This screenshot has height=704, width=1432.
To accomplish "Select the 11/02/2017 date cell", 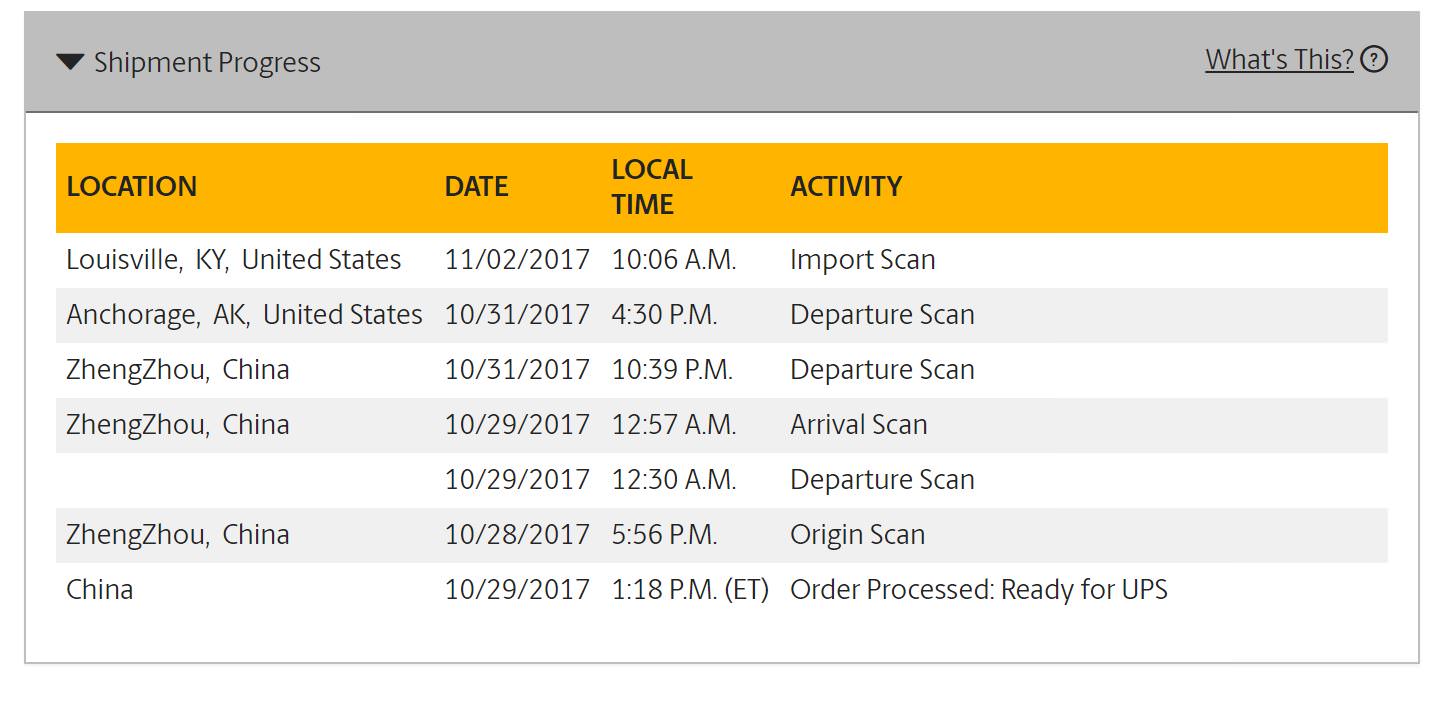I will tap(517, 260).
